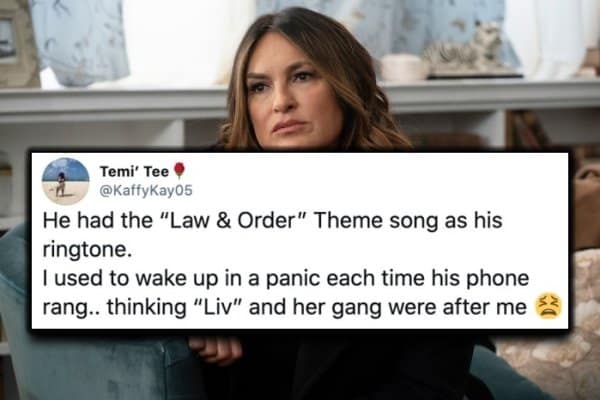Select the weary face emoji ending the tweet
The width and height of the screenshot is (600, 400).
point(548,306)
